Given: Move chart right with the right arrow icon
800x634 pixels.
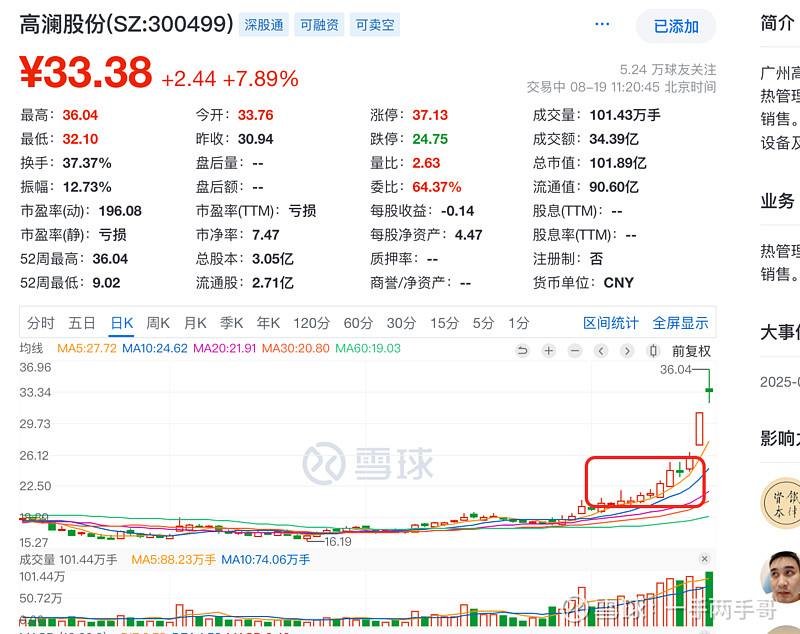Looking at the screenshot, I should click(627, 351).
